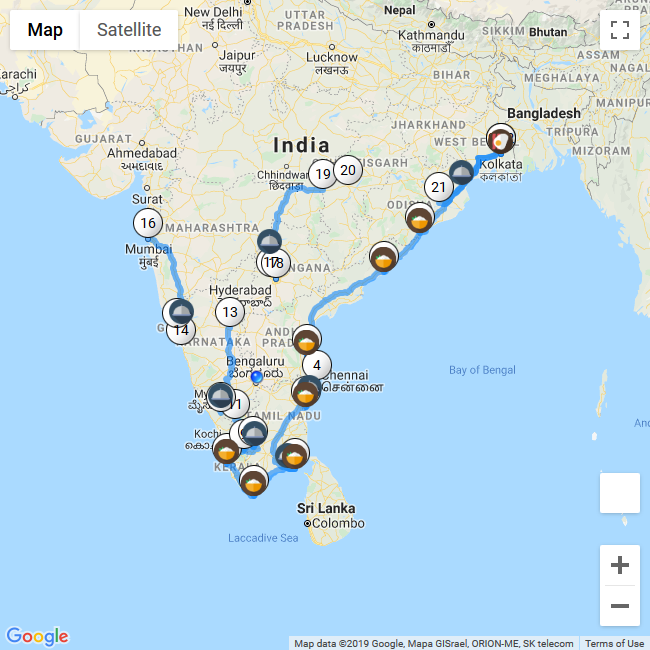
Task: Open the Terms of Use link
Action: tap(614, 643)
